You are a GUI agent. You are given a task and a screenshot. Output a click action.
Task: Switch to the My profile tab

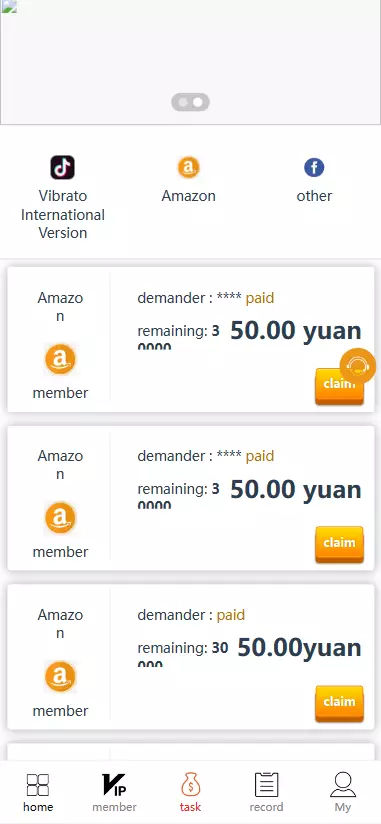click(343, 792)
